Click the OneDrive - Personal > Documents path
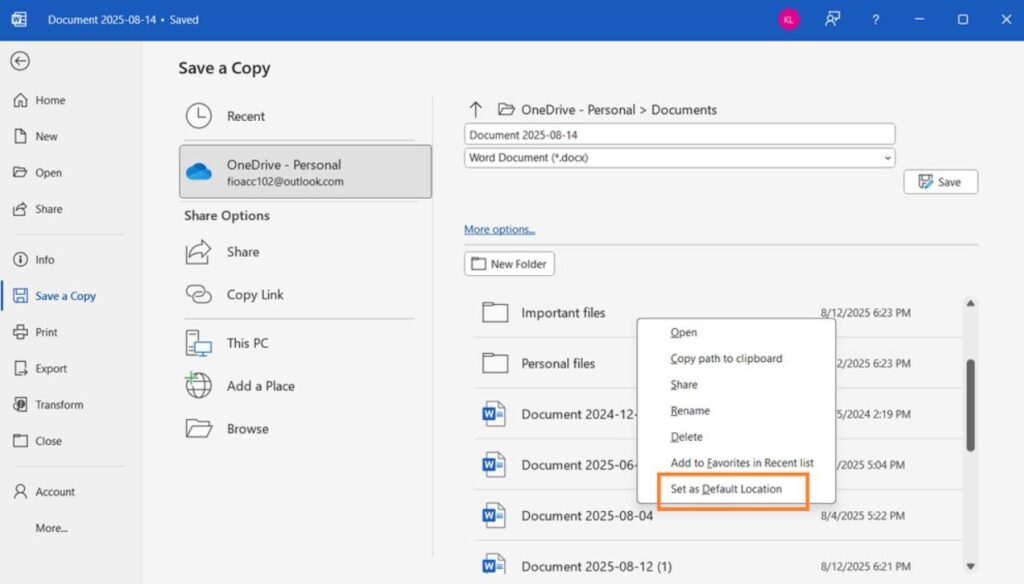Viewport: 1024px width, 584px height. pyautogui.click(x=618, y=110)
